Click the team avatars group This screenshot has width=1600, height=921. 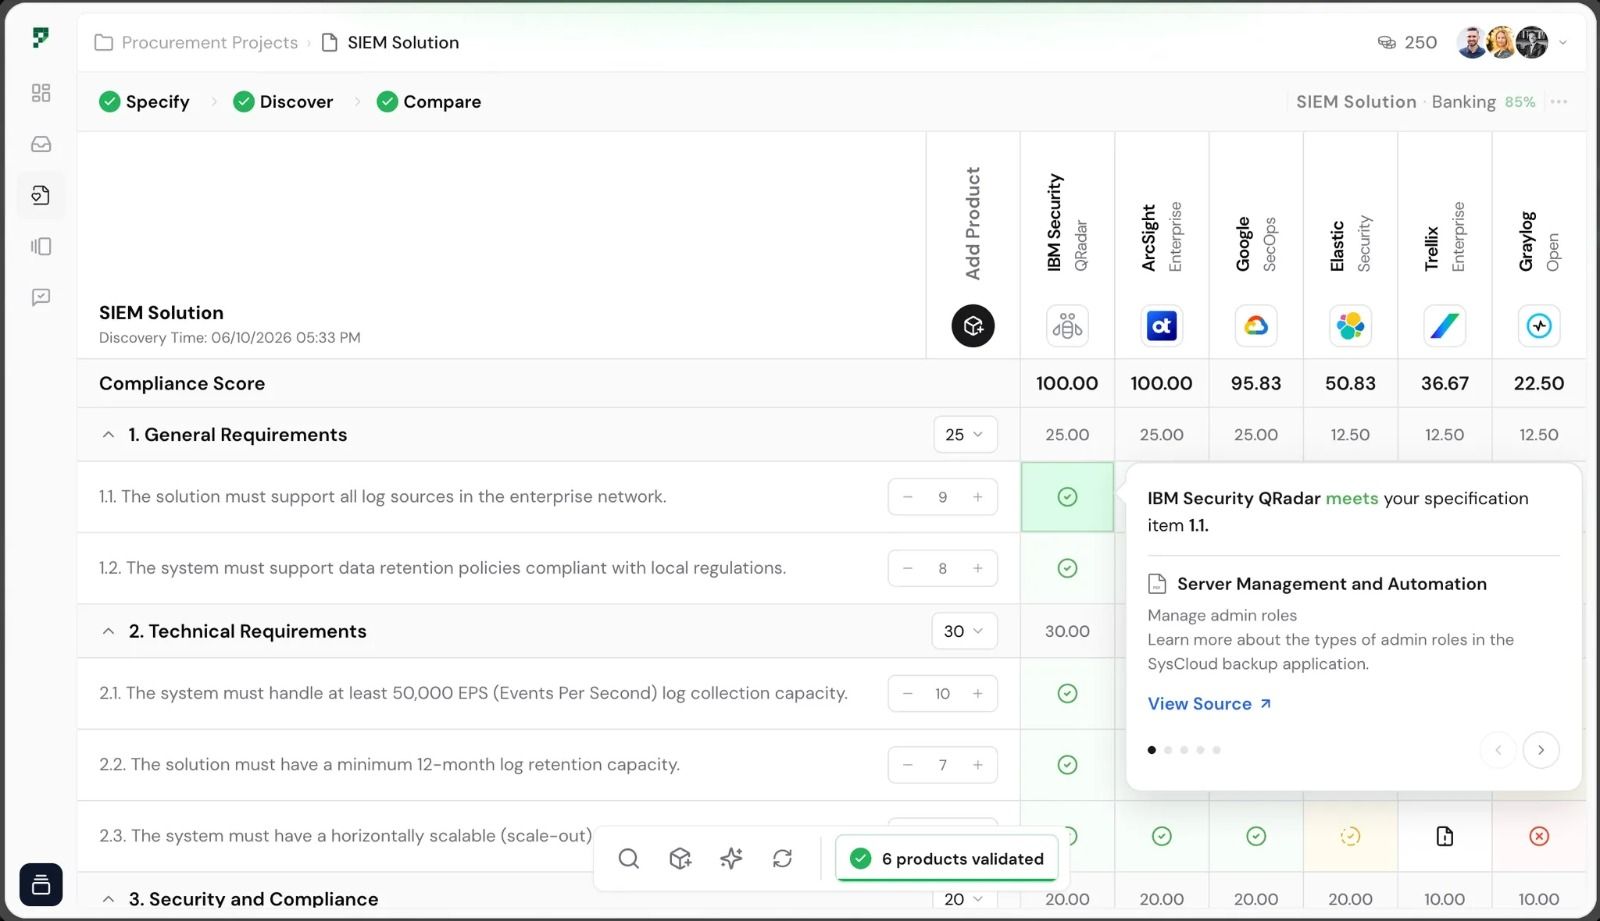pos(1502,42)
